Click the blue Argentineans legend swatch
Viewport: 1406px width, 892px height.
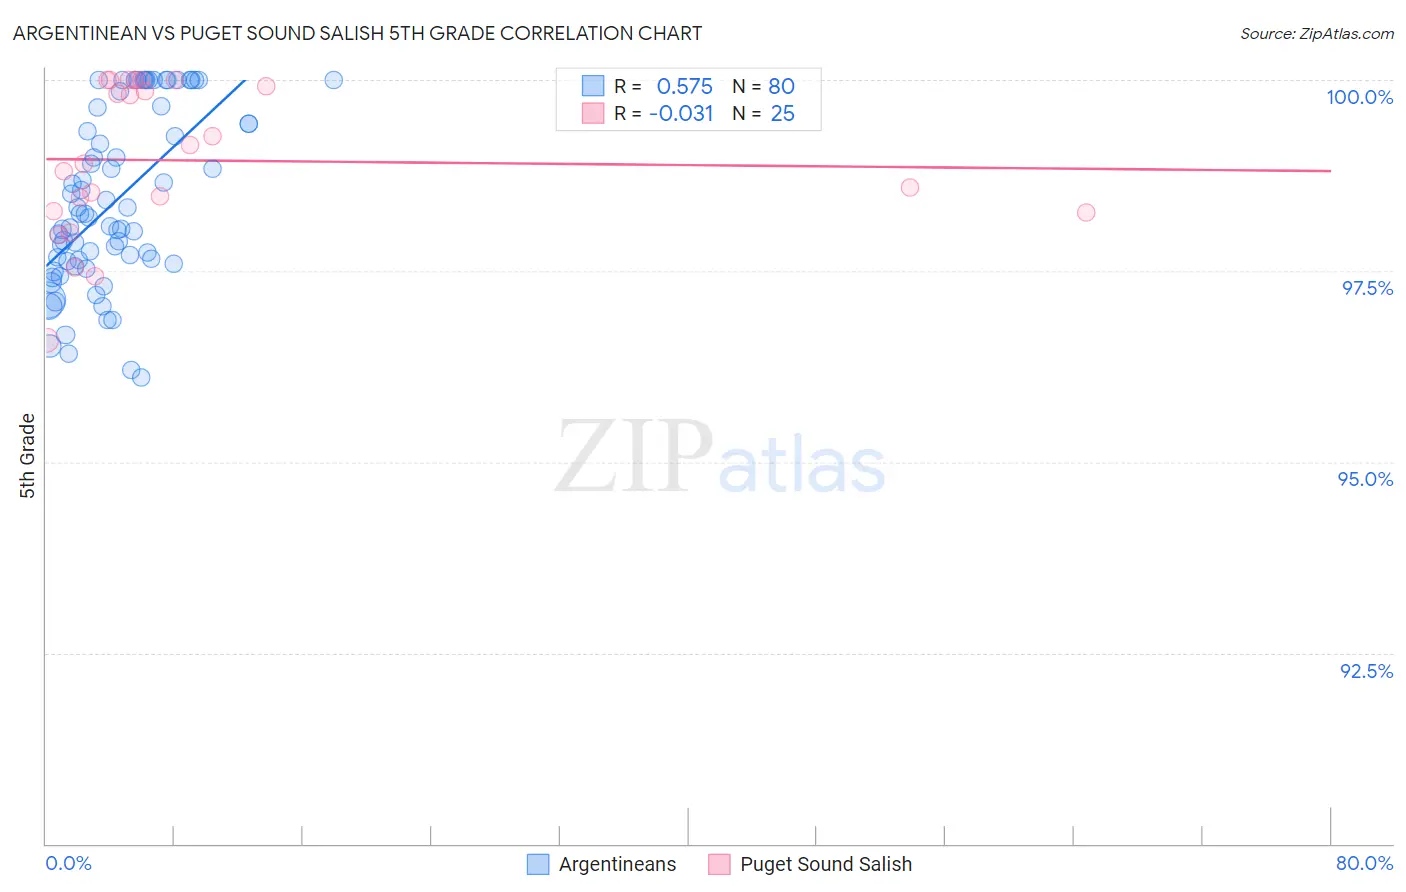click(x=538, y=864)
